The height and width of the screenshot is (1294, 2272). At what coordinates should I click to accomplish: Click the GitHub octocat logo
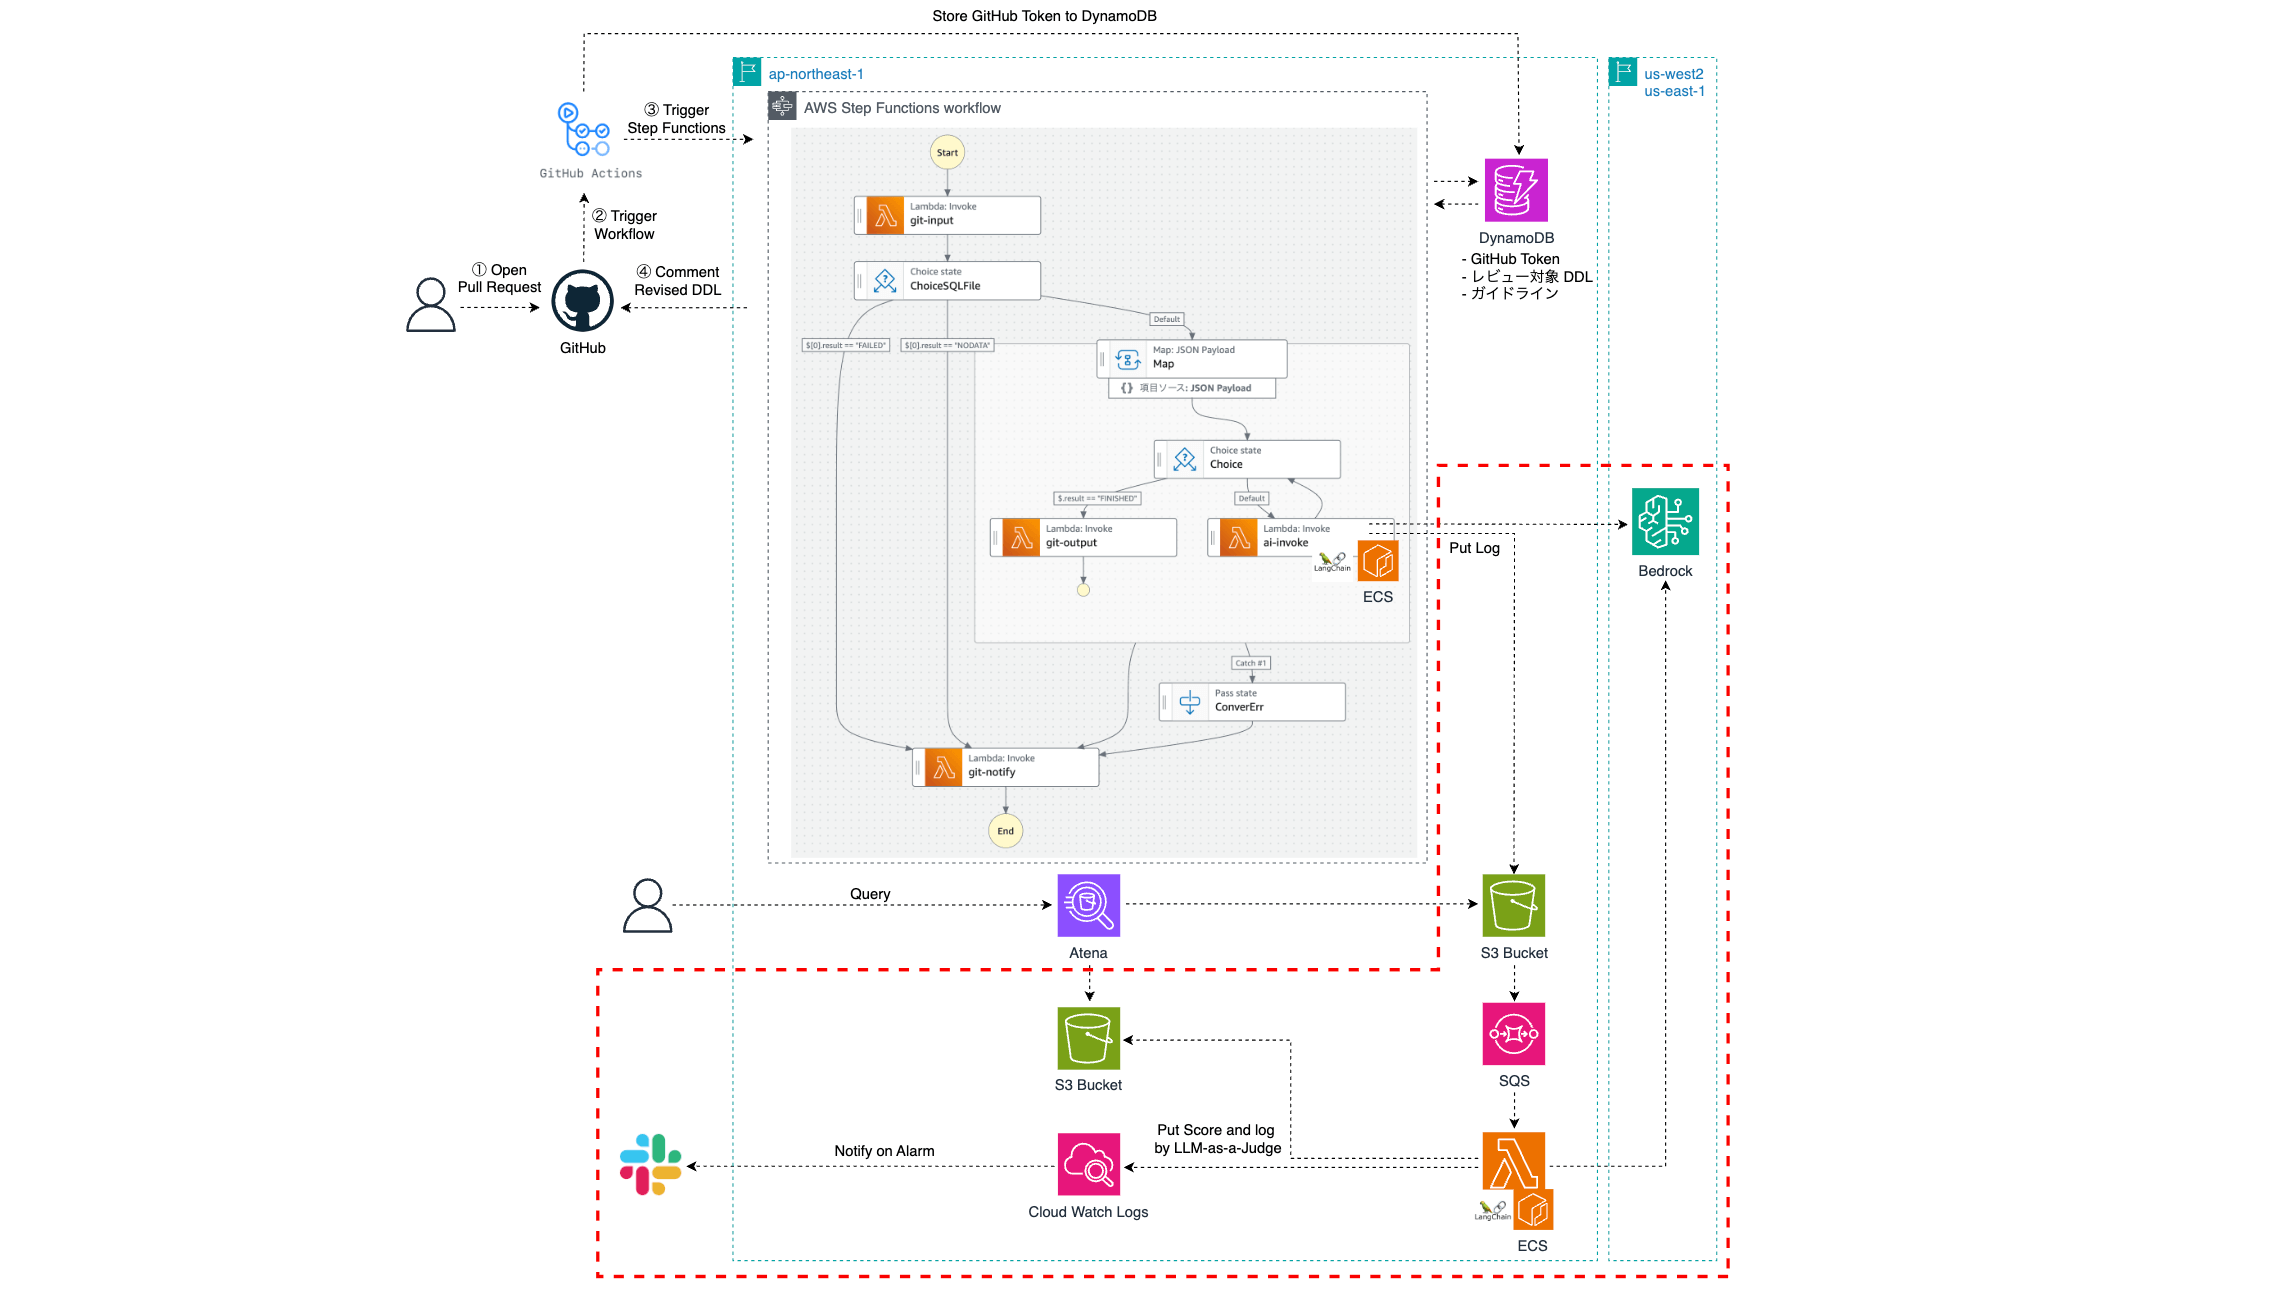(x=583, y=300)
